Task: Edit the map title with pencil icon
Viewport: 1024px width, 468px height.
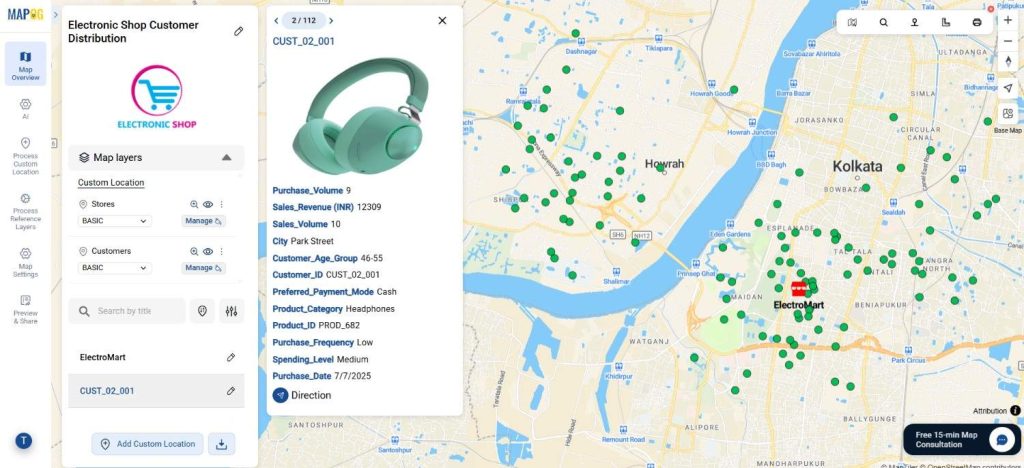Action: point(238,31)
